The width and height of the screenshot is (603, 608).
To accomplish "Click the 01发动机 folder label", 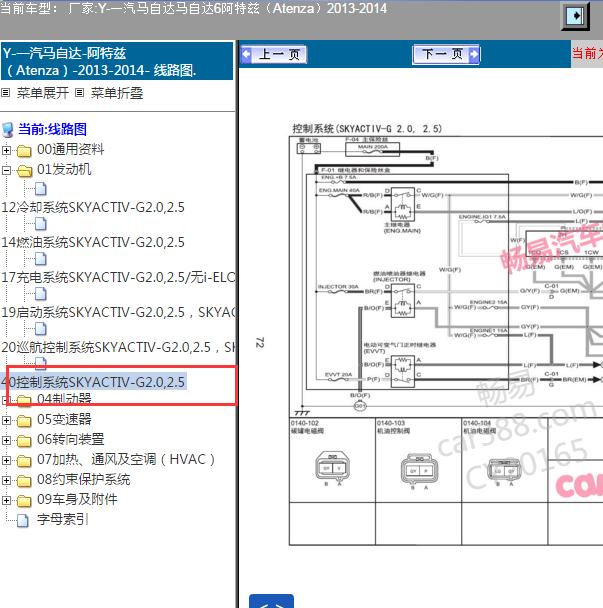I will point(64,169).
